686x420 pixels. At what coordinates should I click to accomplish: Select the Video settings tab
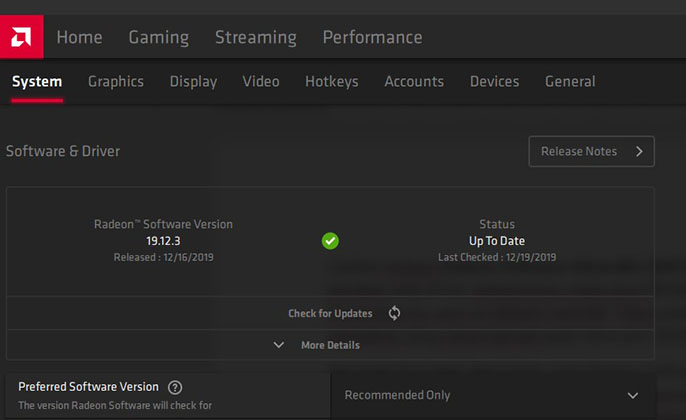[261, 81]
